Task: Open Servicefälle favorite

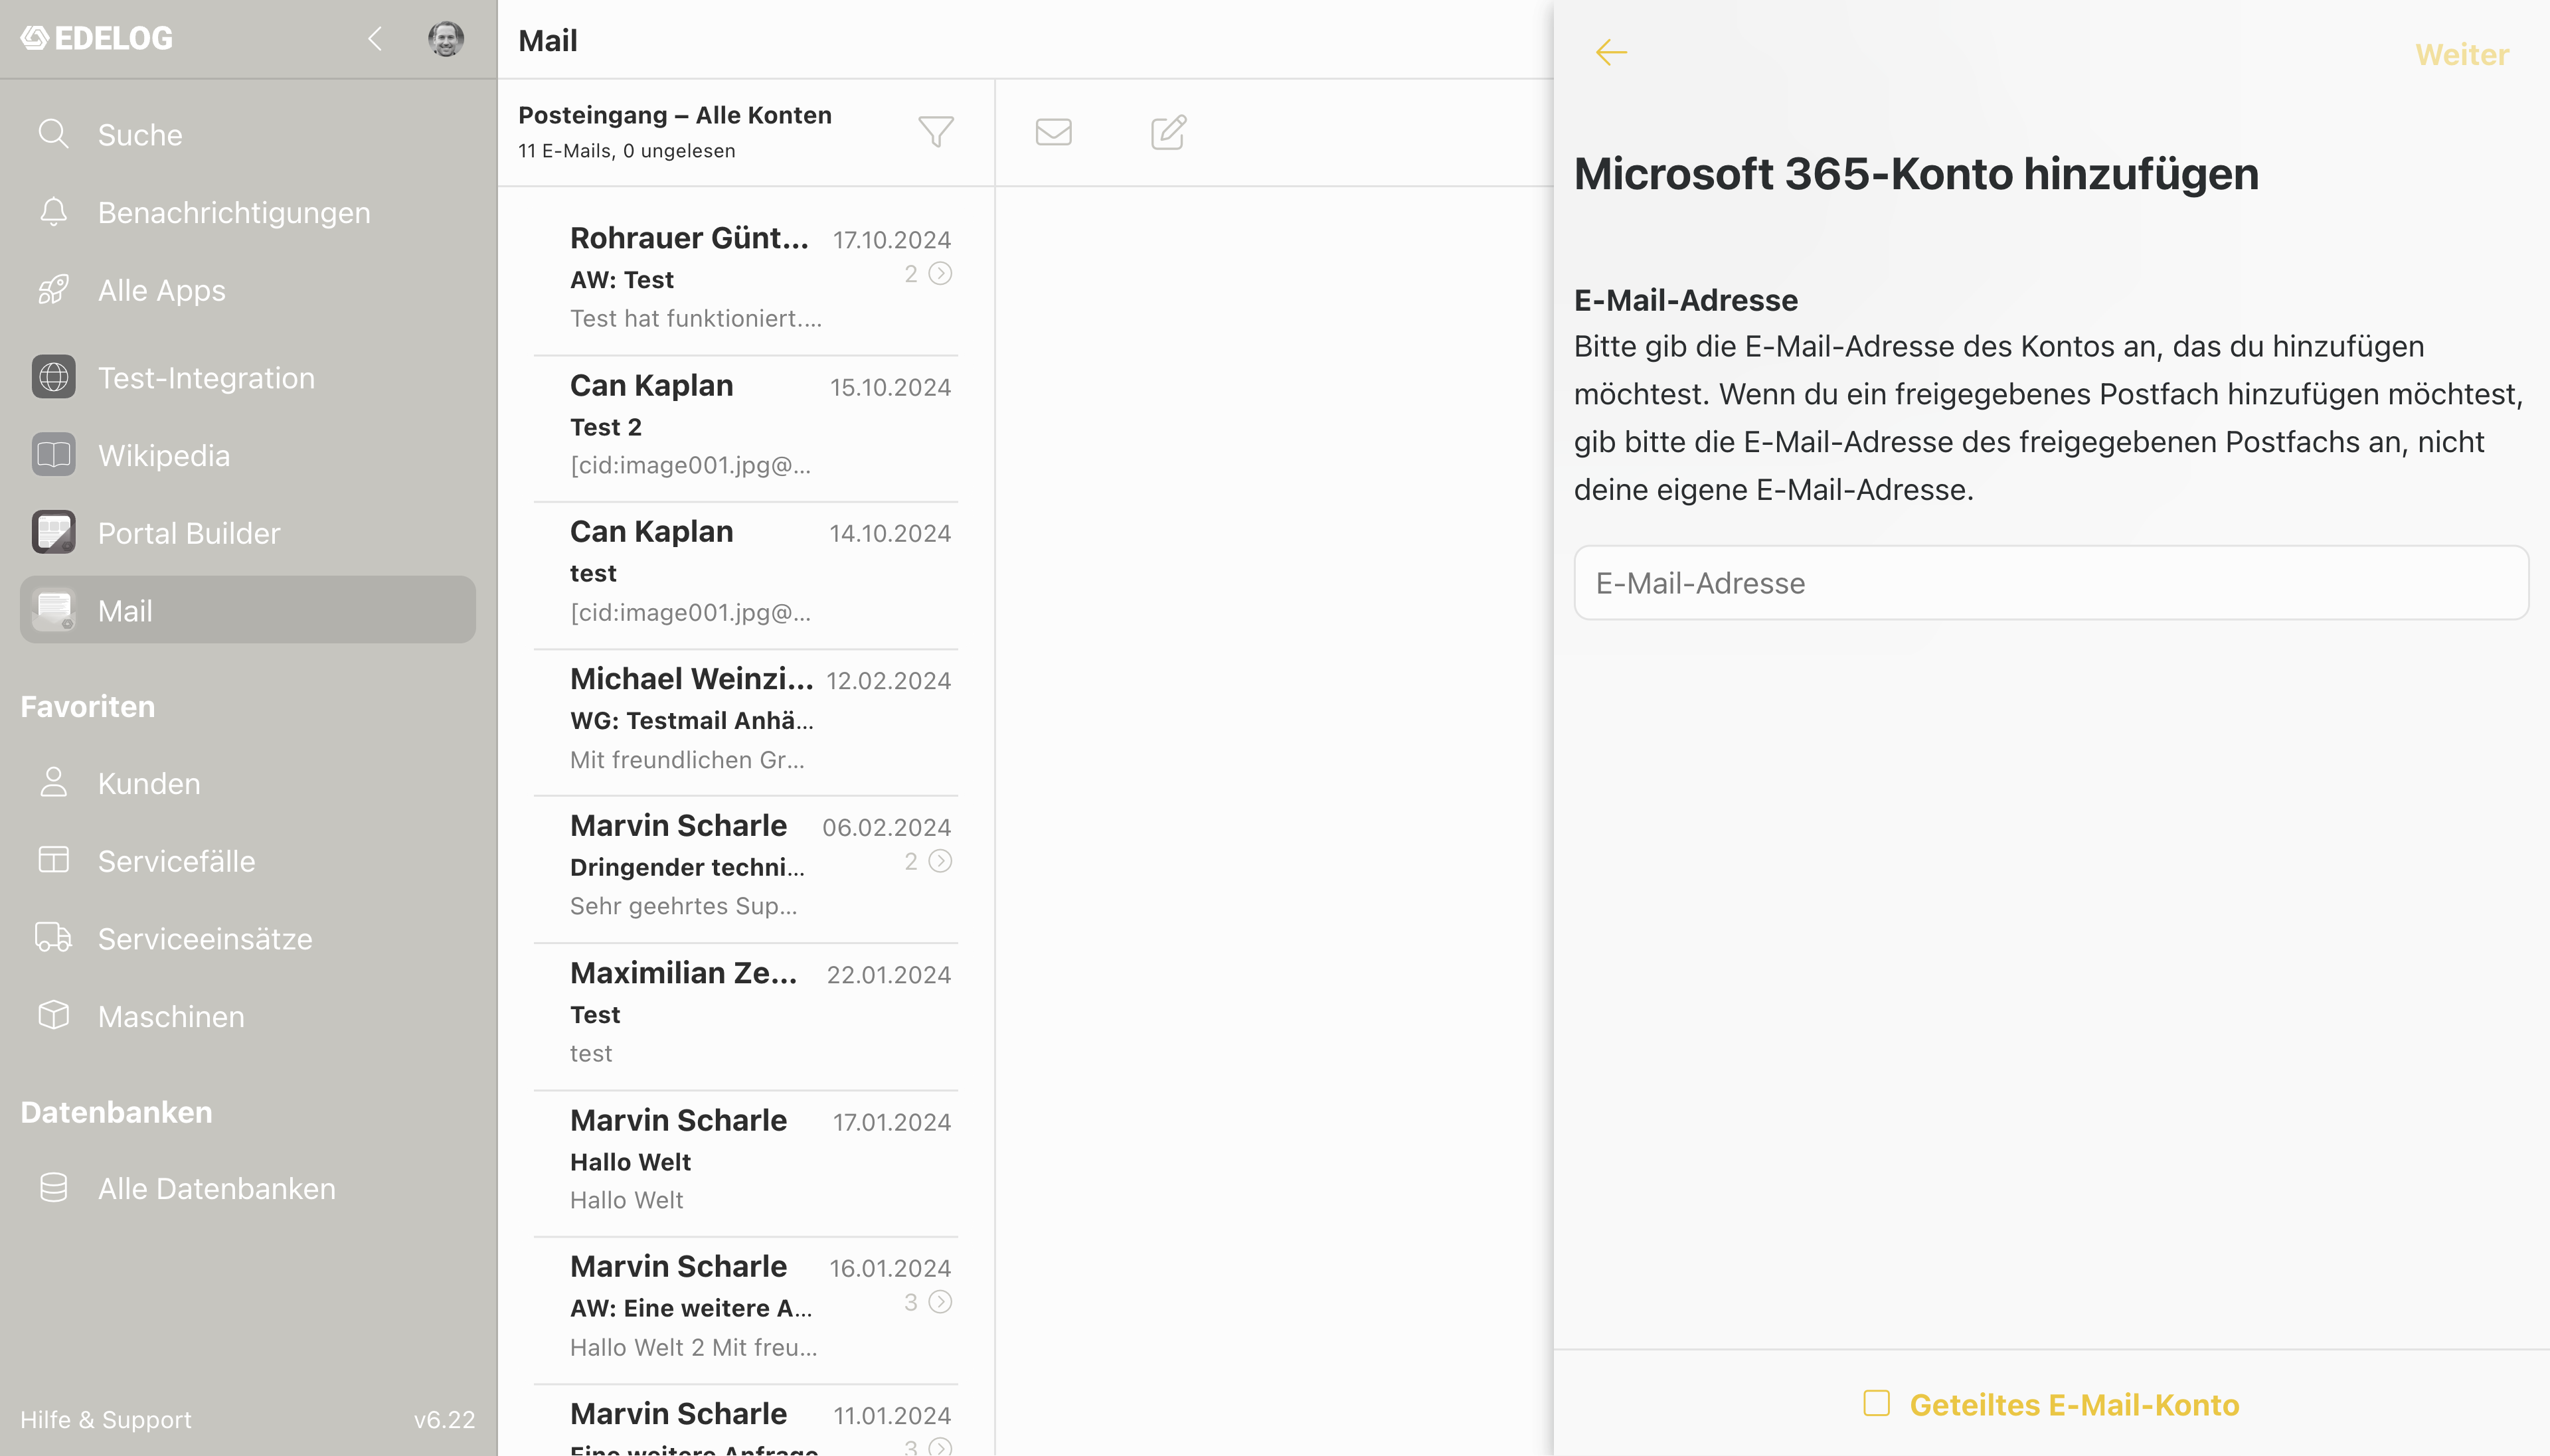Action: (247, 861)
